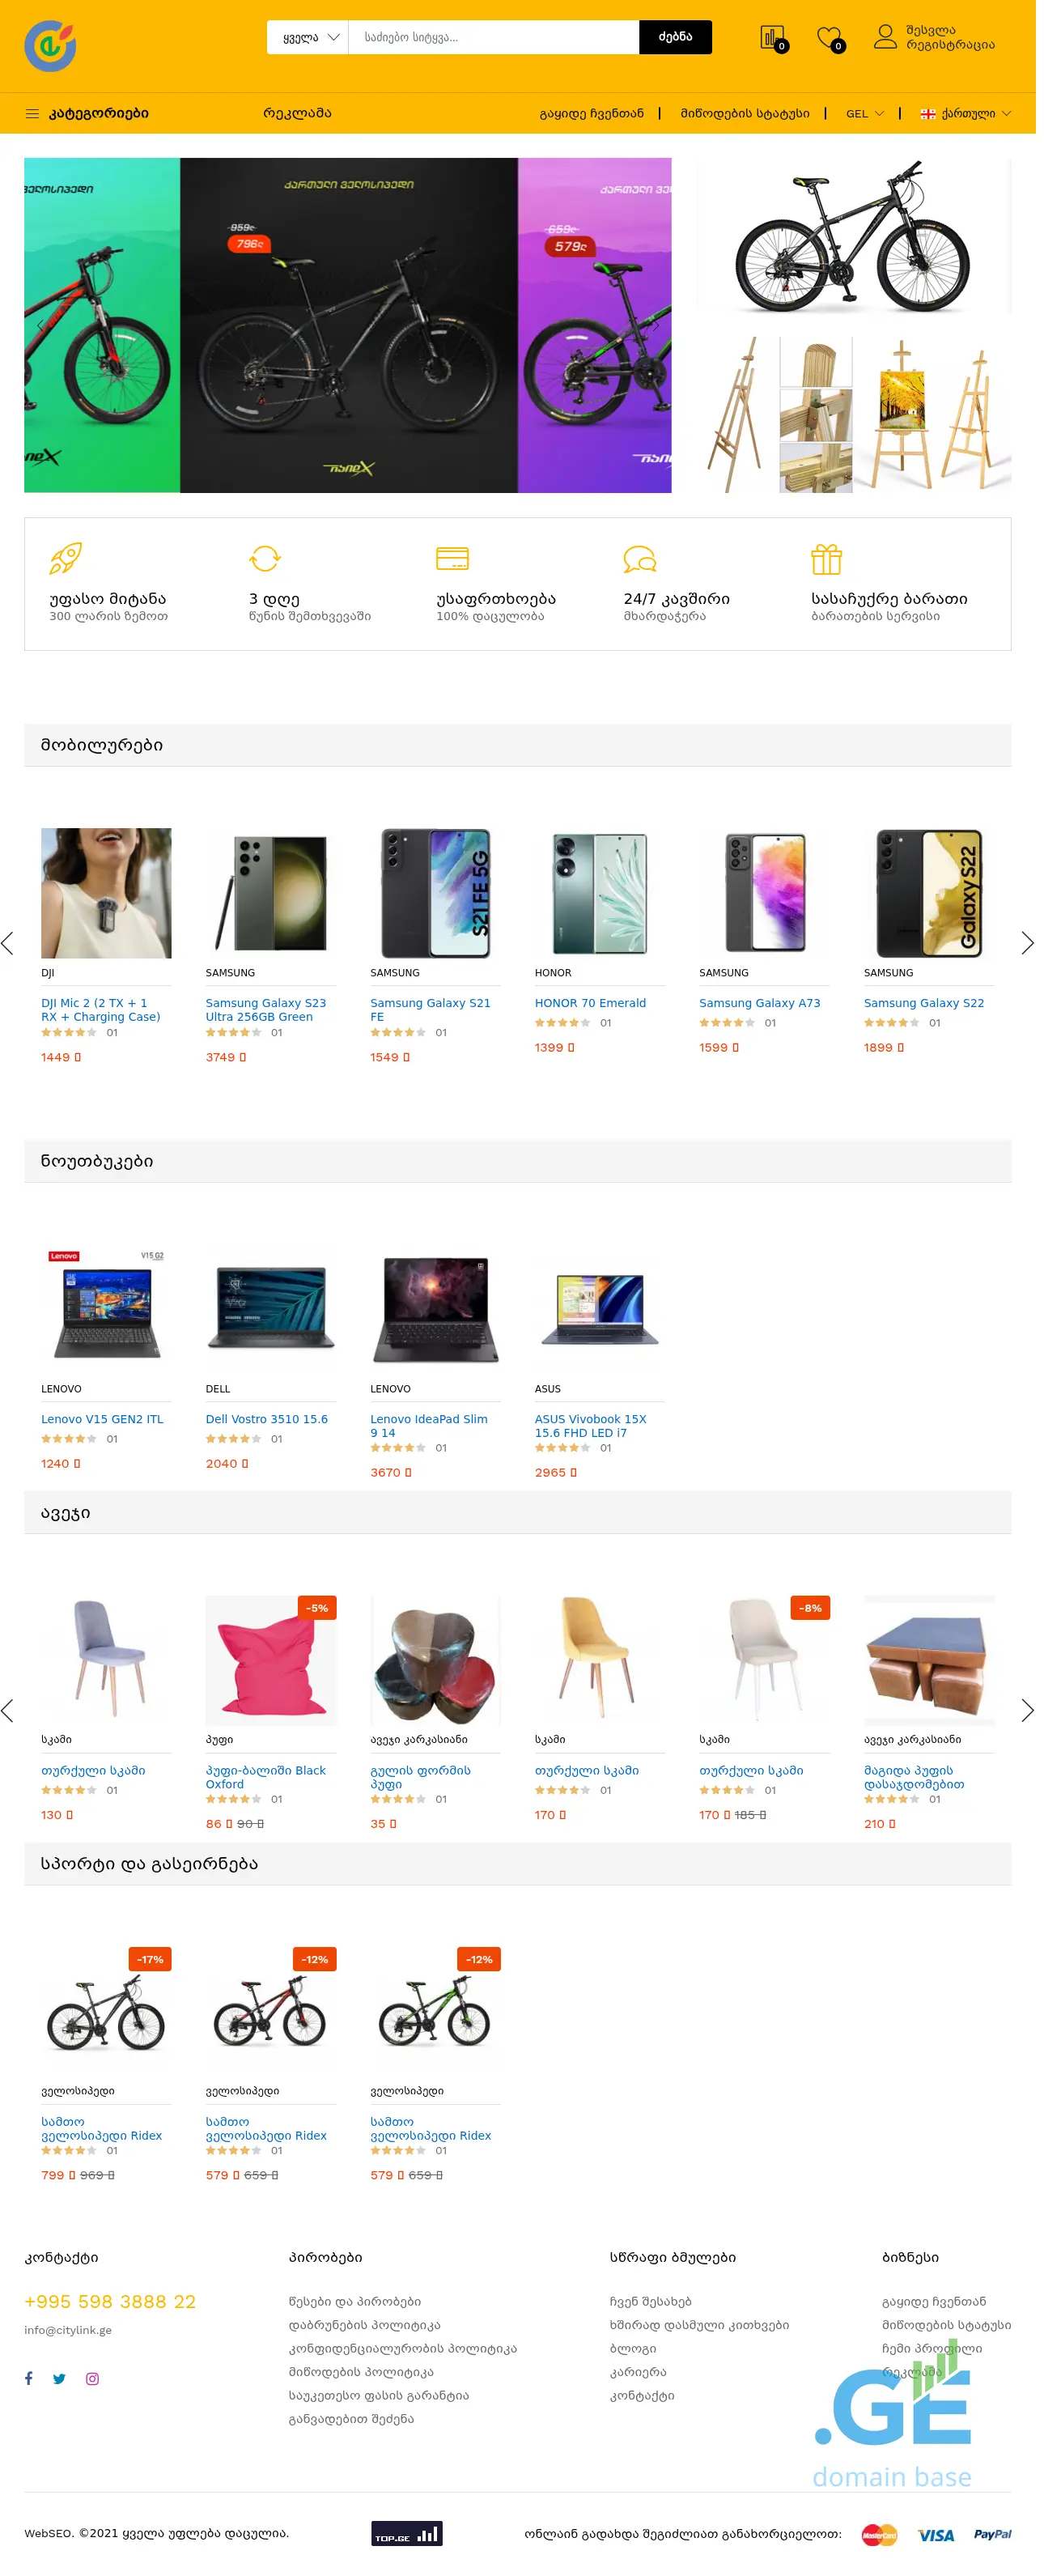Click the რეკლამა menu item
This screenshot has height=2576, width=1044.
(x=297, y=113)
